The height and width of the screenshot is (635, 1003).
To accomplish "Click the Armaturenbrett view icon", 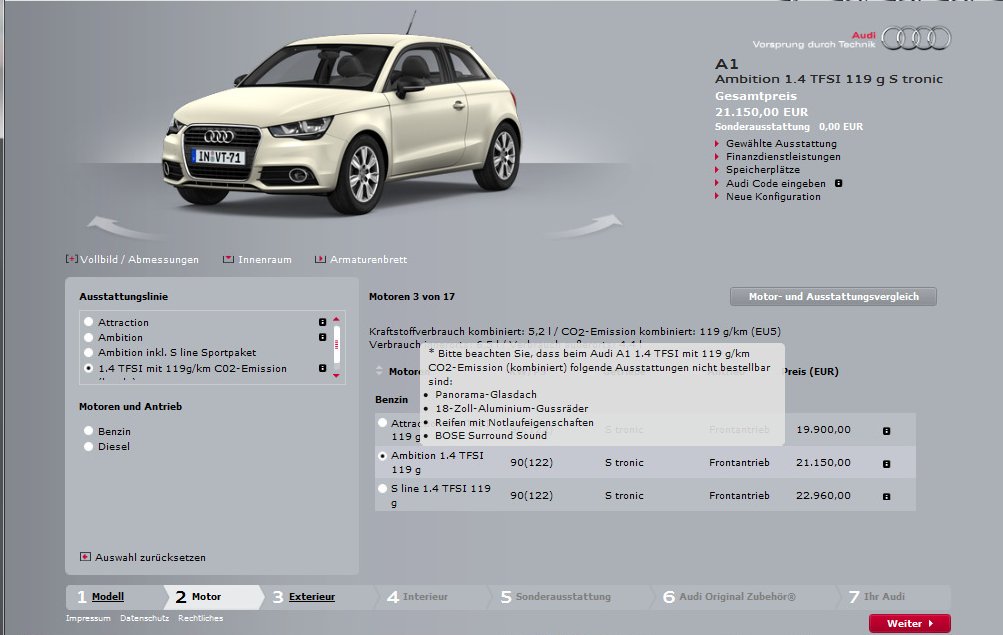I will (x=320, y=259).
